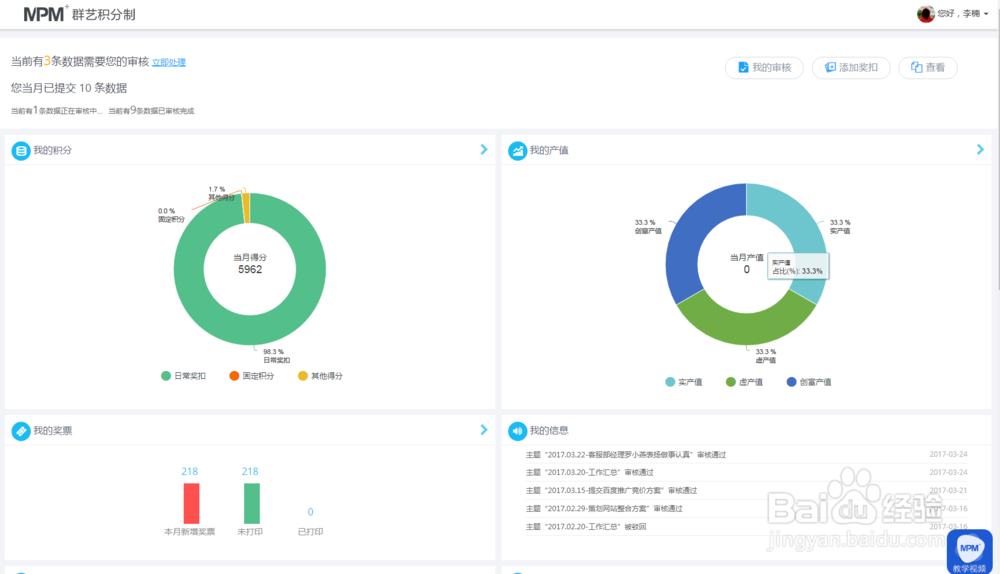The width and height of the screenshot is (1000, 574).
Task: Click the green 未打印 bar
Action: 252,503
